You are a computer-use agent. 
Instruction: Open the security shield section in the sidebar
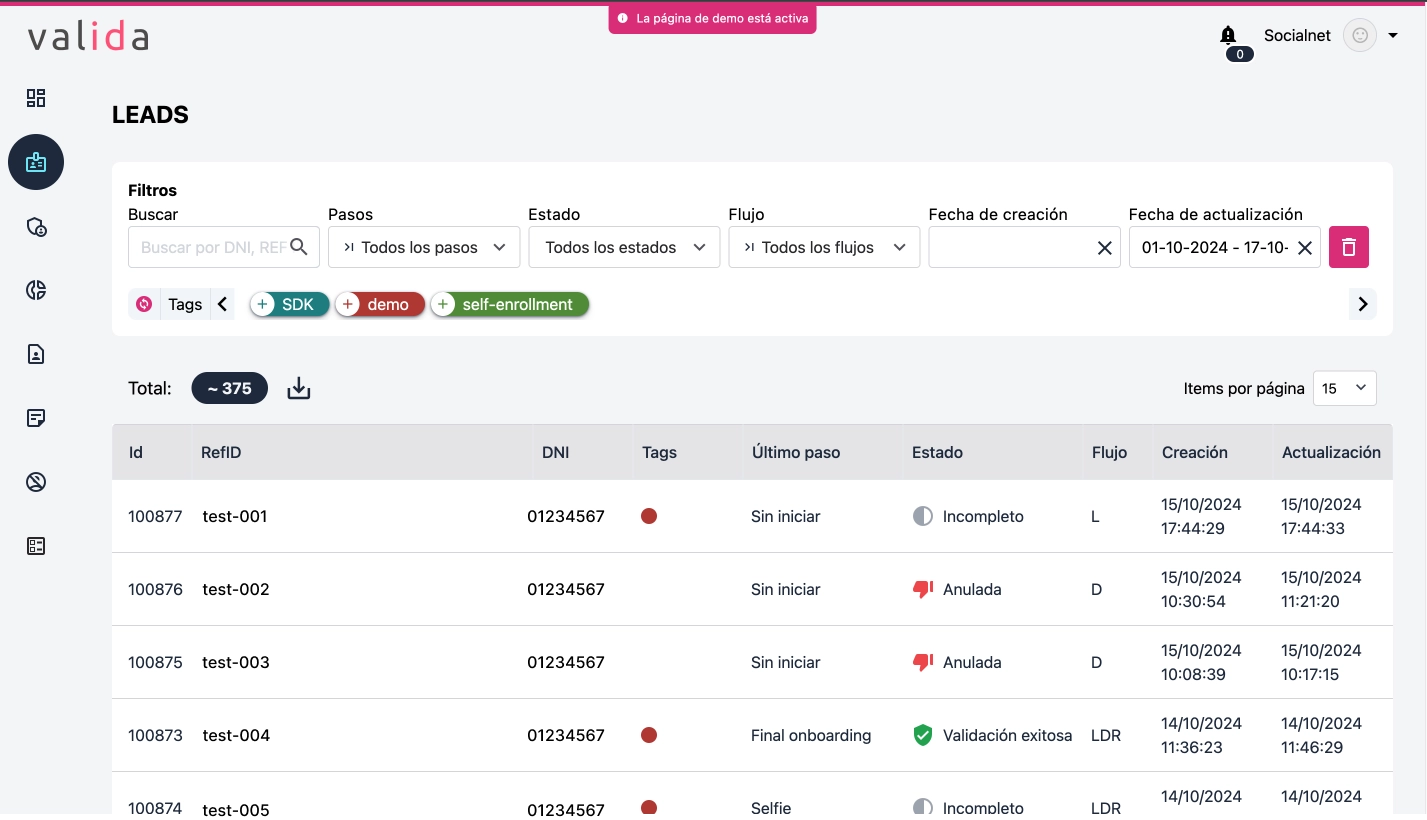(x=36, y=227)
